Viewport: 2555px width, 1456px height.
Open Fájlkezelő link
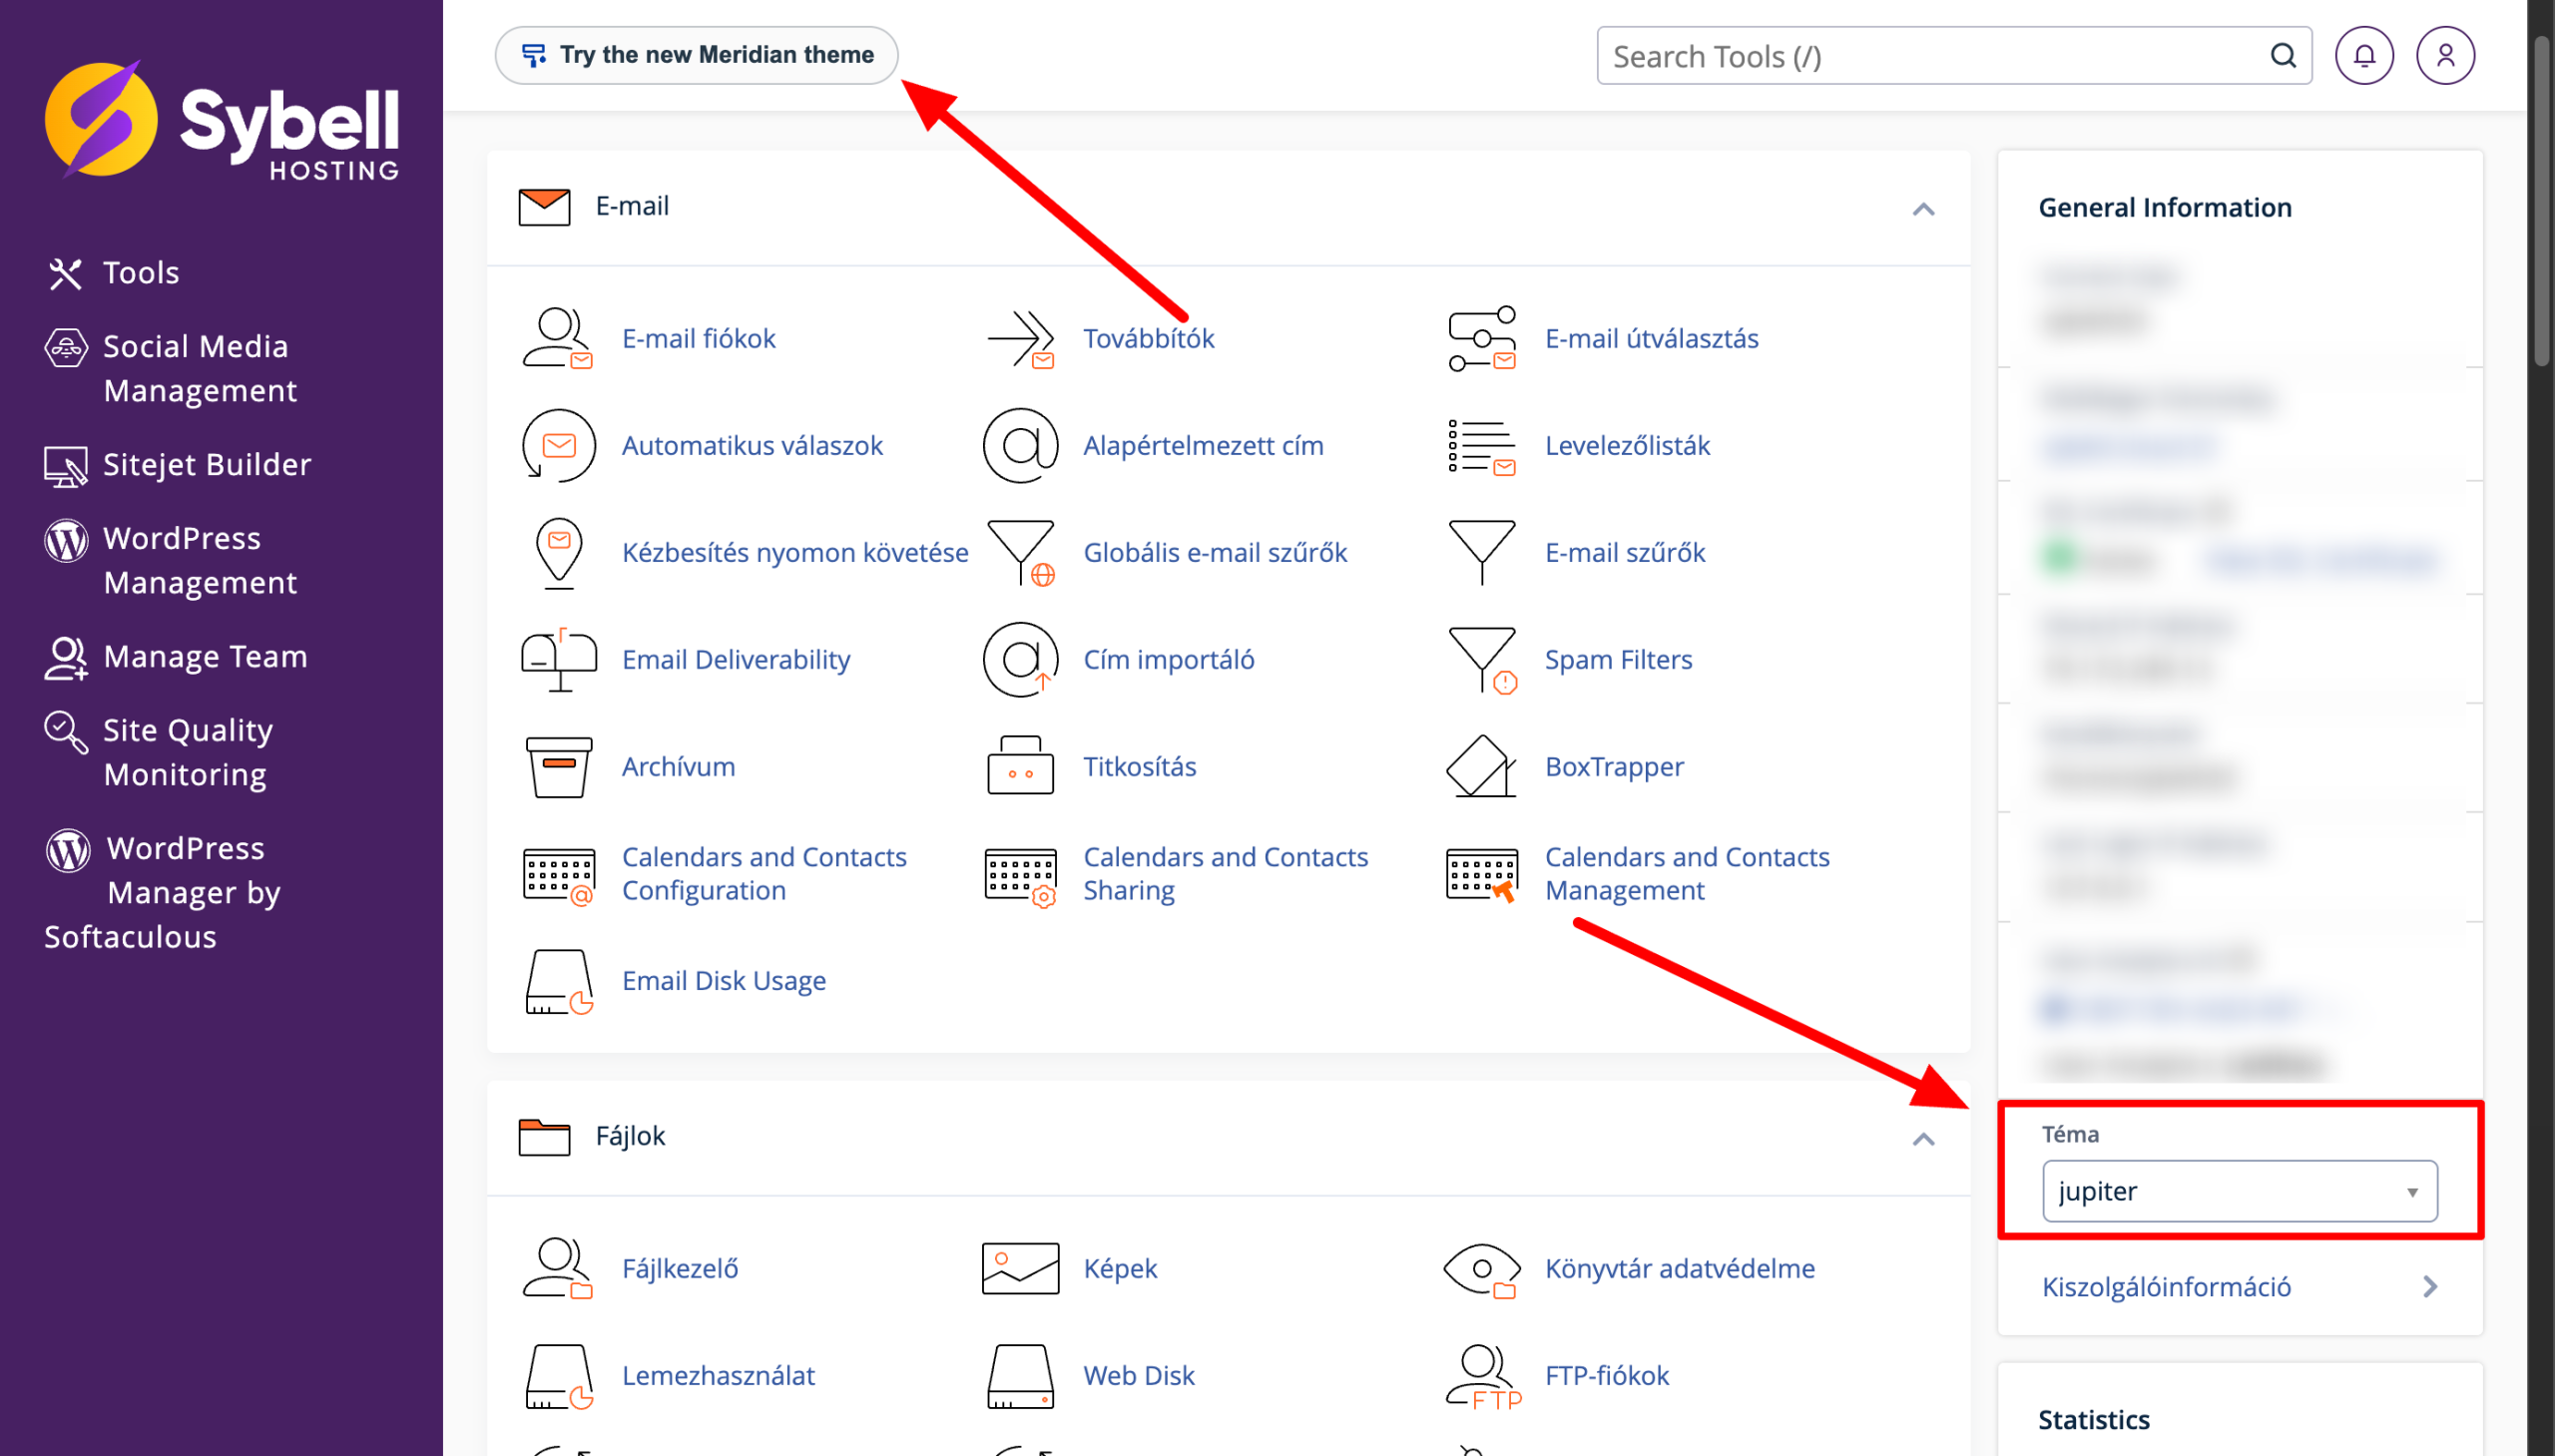(680, 1268)
